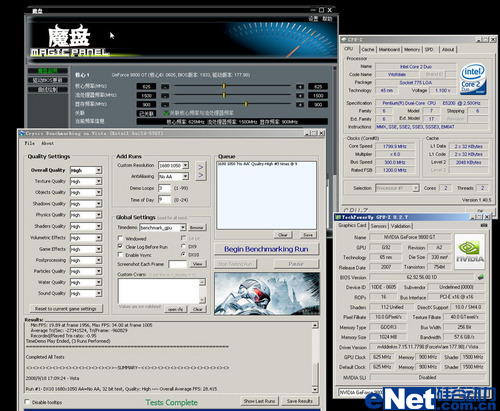The image size is (500, 411).
Task: Click Show Last Runs button
Action: click(259, 401)
